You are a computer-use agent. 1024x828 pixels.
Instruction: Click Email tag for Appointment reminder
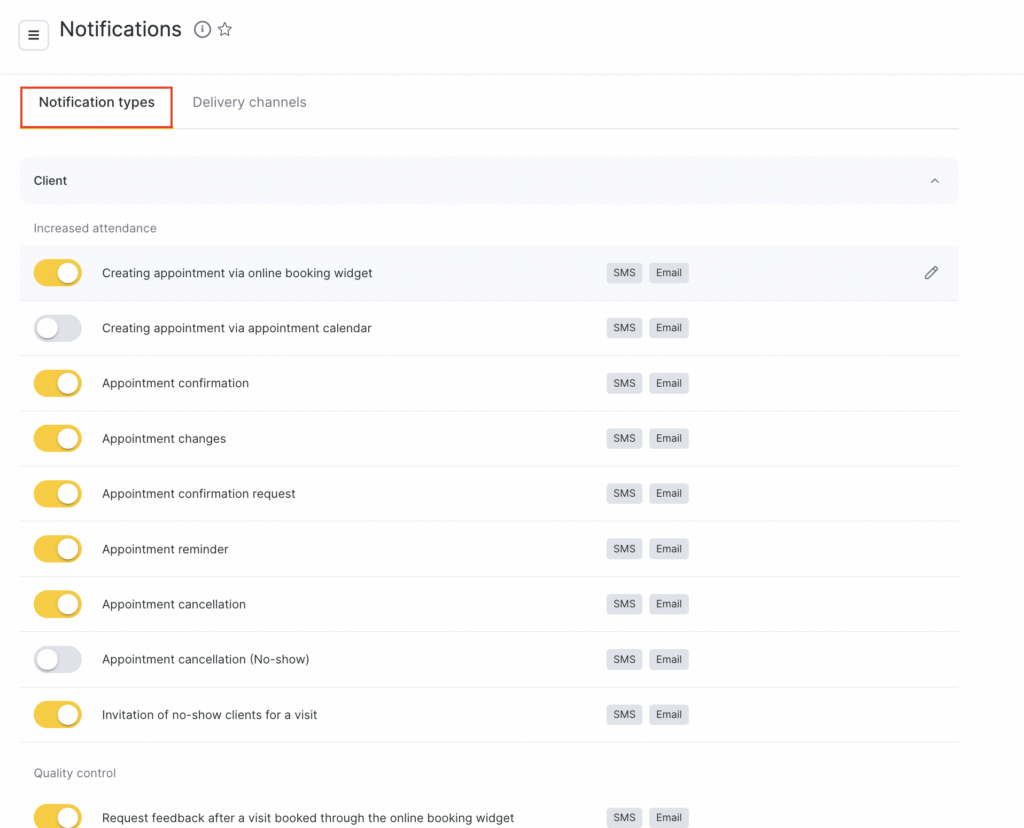668,549
